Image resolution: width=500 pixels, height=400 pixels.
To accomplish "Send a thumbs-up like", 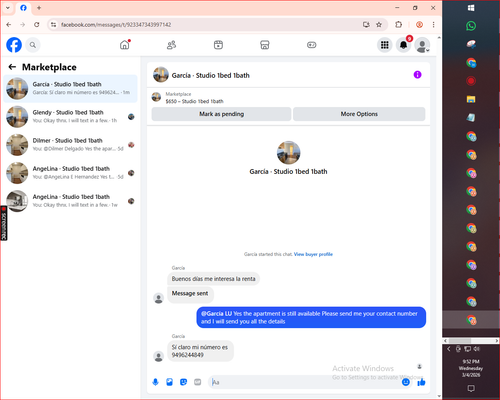I will (x=421, y=382).
